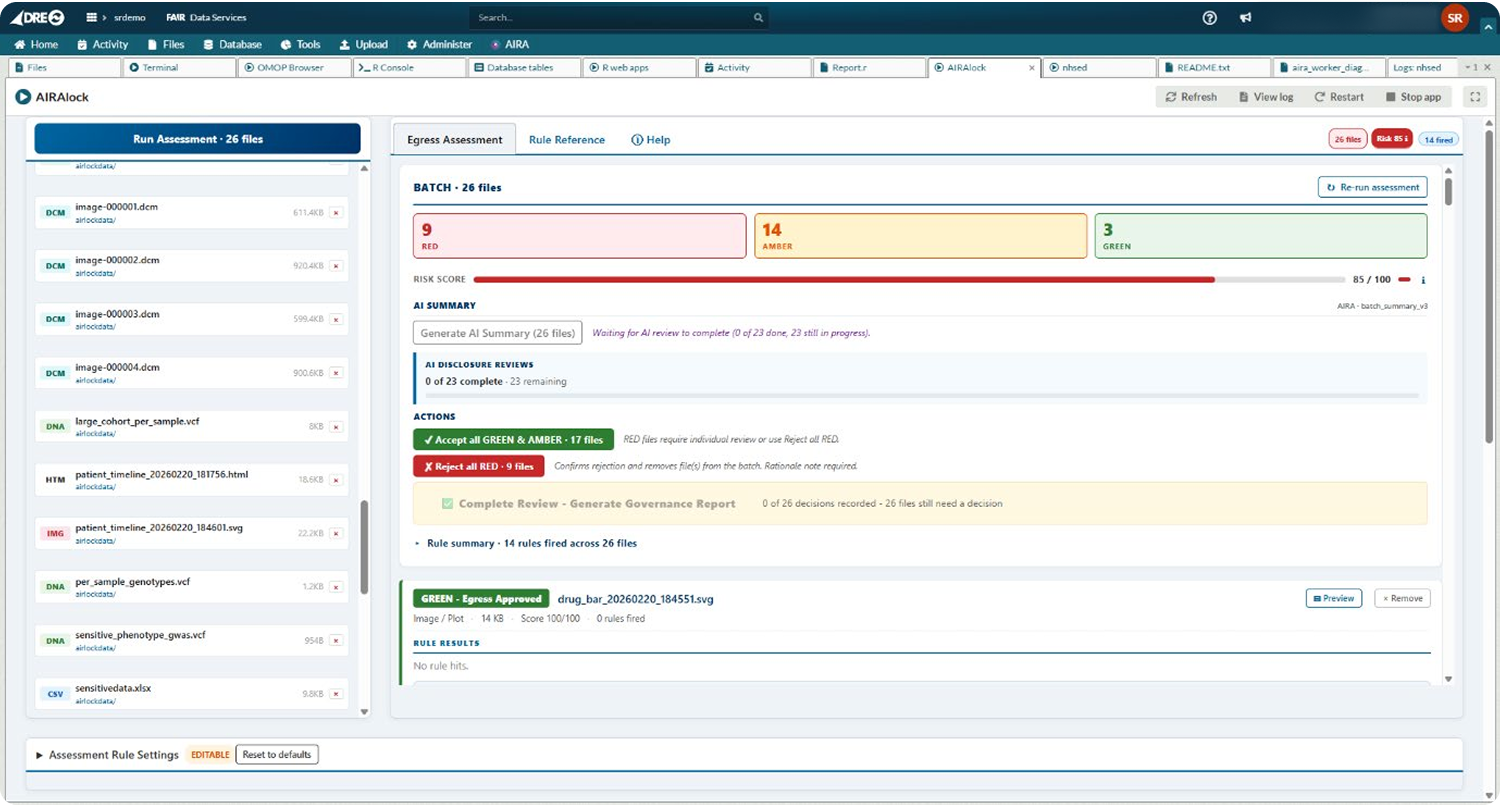1500x805 pixels.
Task: Open the workspace grid menu icon
Action: pos(92,17)
